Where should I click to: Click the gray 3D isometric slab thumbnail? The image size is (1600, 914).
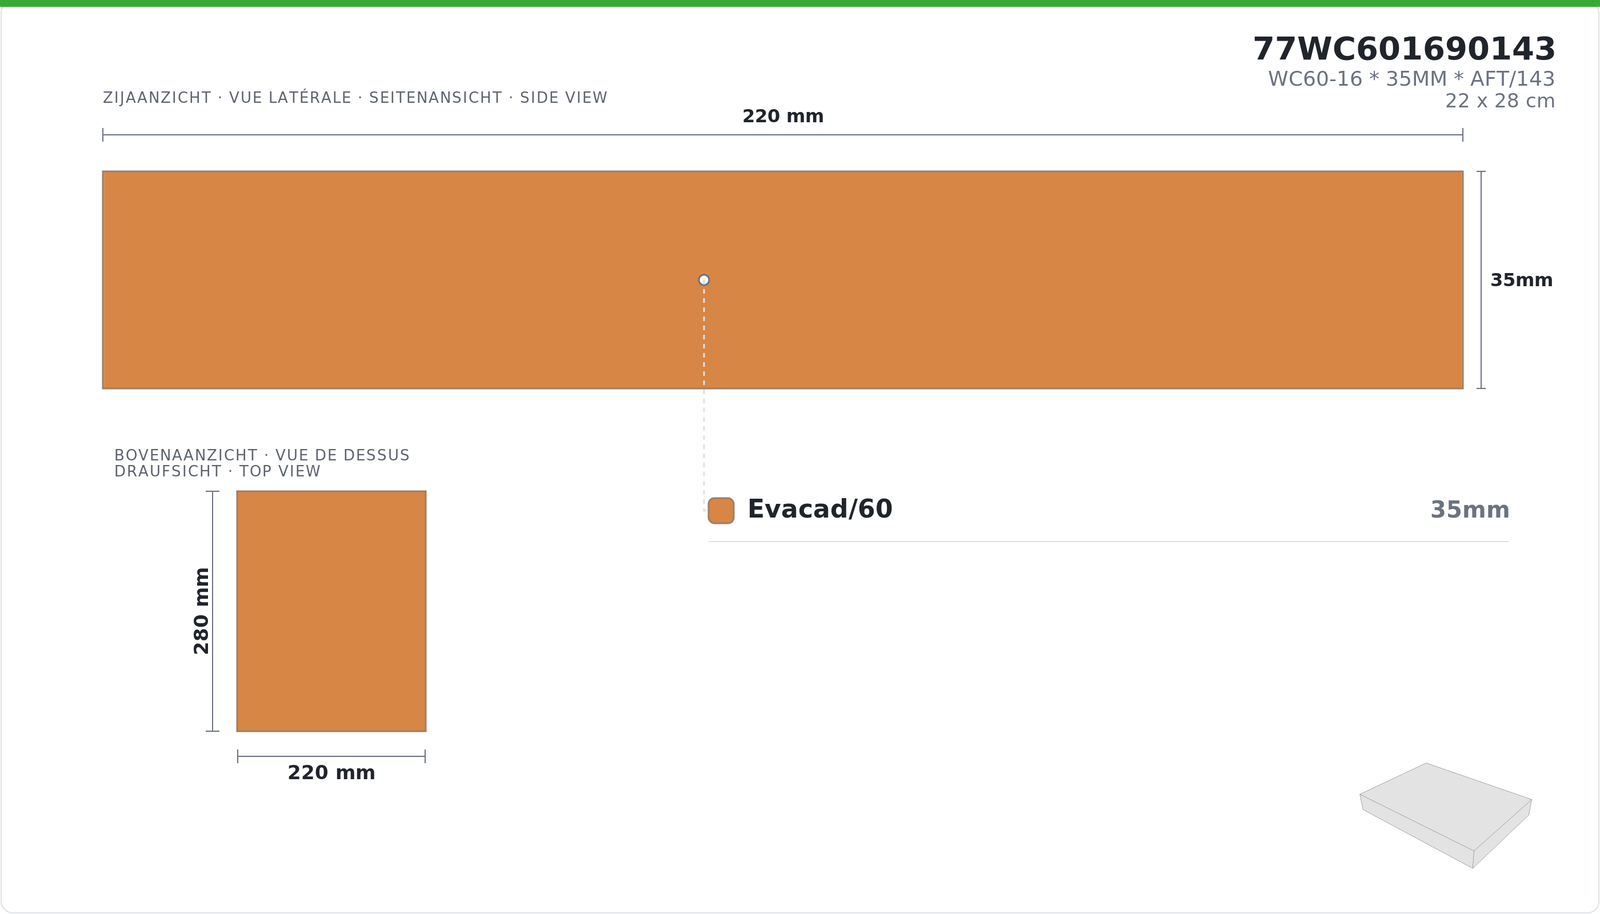[x=1445, y=815]
